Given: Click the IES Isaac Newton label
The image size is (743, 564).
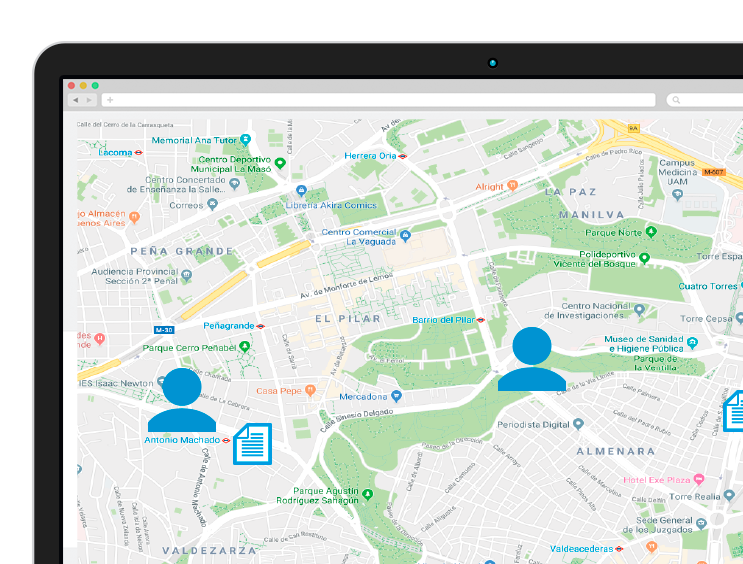Looking at the screenshot, I should 116,383.
